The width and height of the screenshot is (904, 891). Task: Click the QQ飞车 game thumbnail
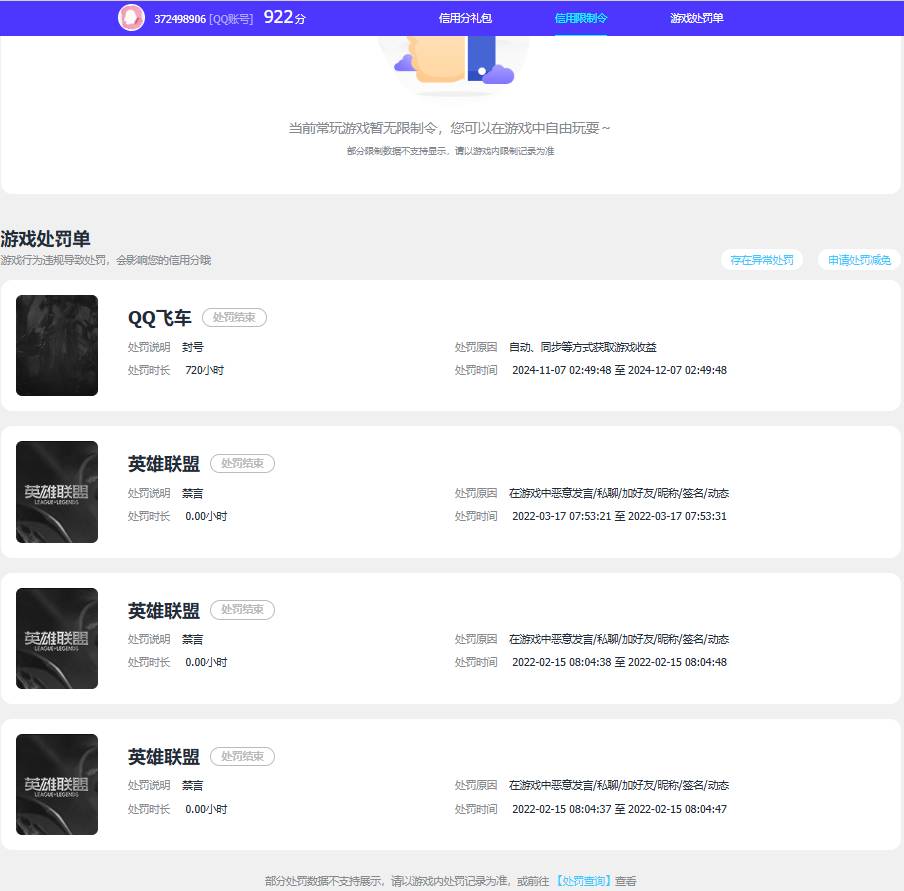pos(57,345)
